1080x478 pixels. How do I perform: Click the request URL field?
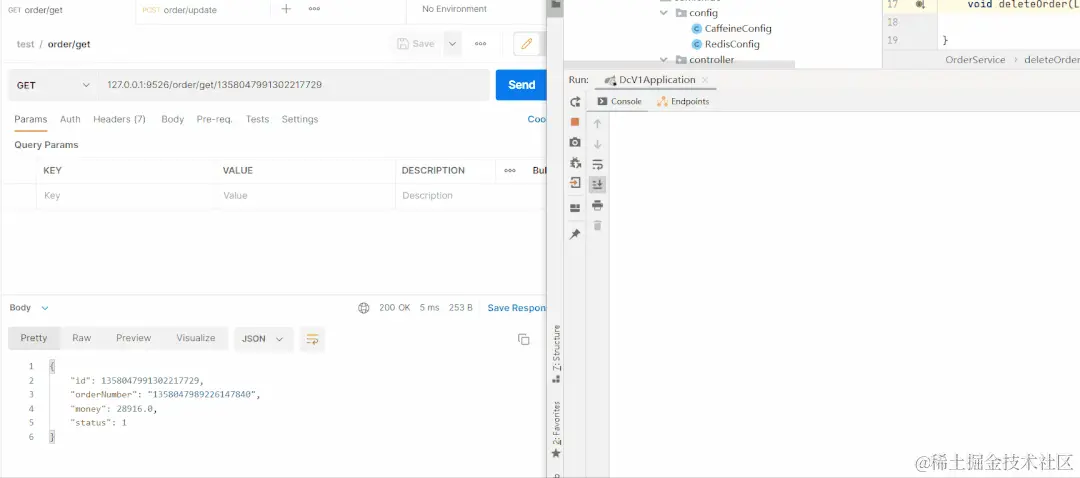pos(294,85)
